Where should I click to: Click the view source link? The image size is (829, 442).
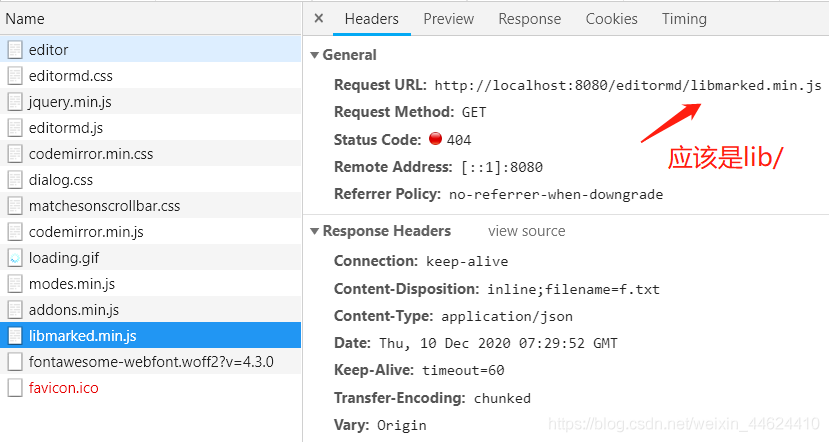coord(526,231)
